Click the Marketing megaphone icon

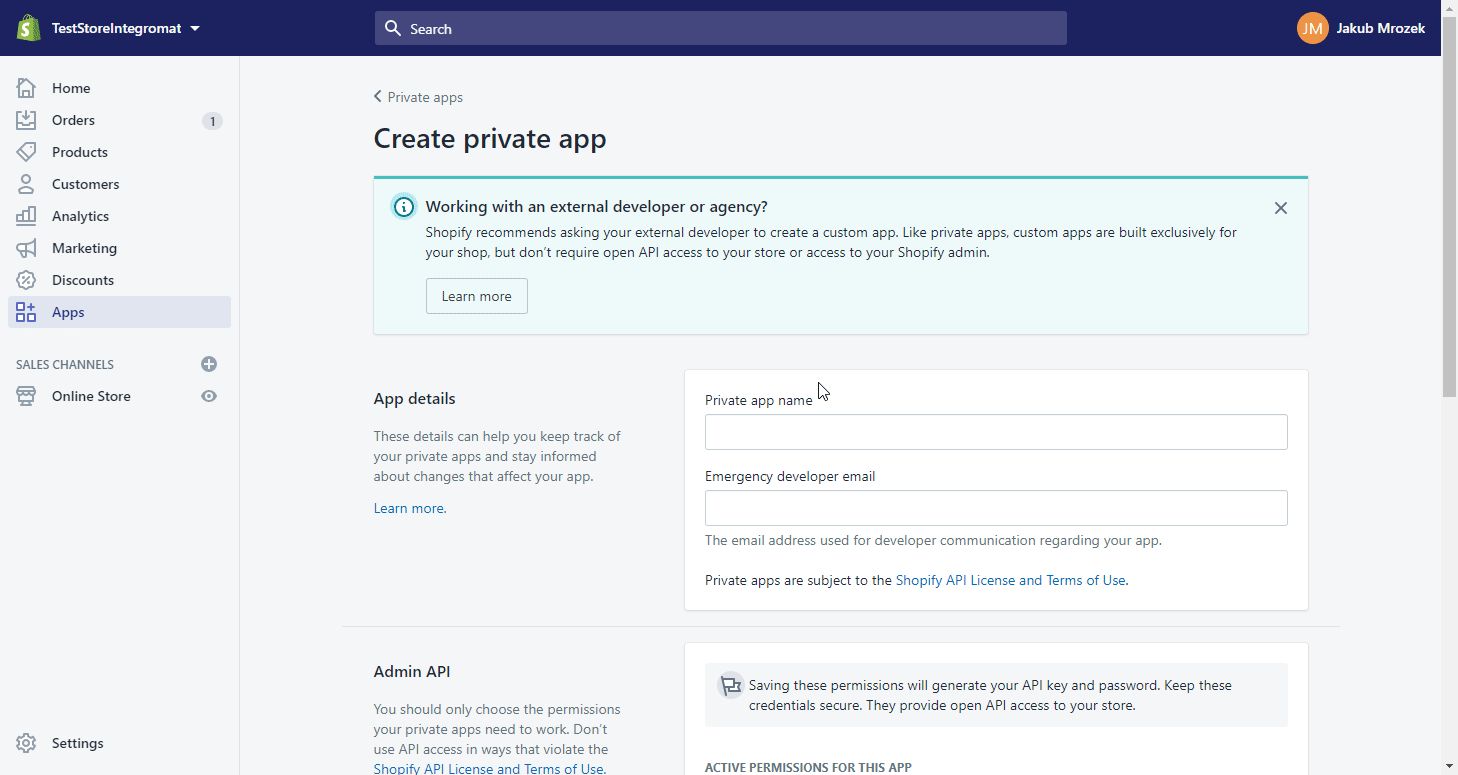(x=26, y=248)
